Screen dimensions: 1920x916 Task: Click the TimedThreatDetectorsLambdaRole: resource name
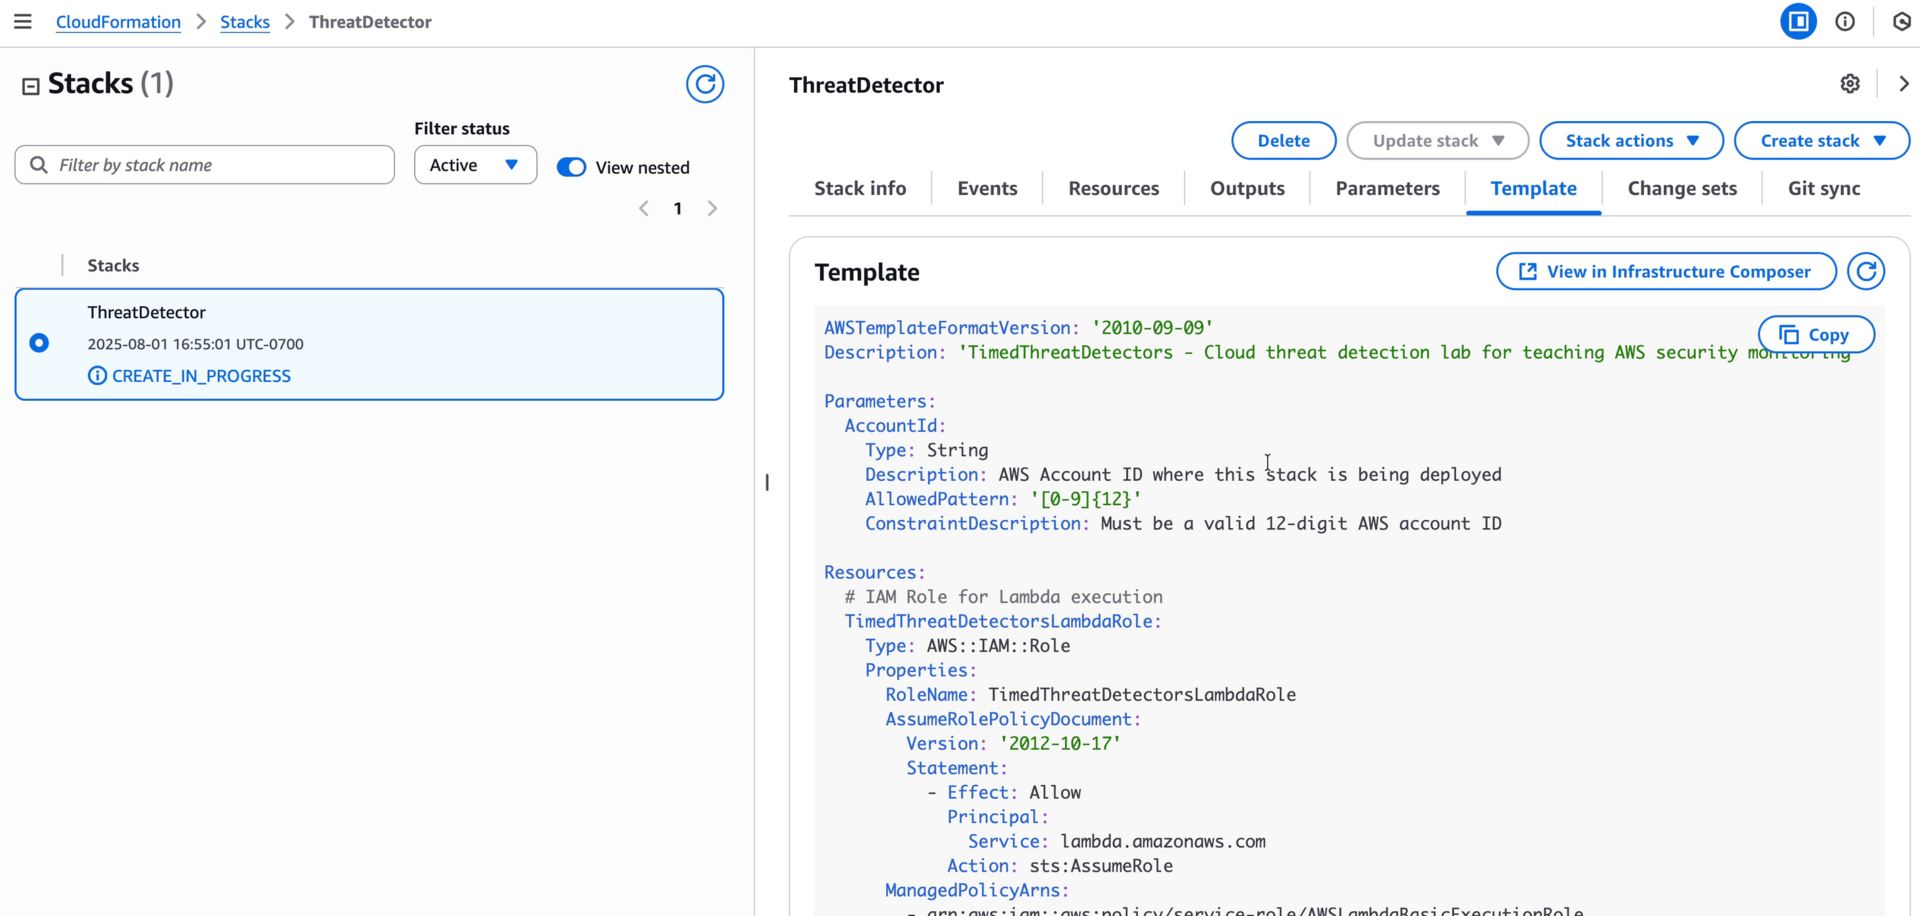pos(1003,621)
